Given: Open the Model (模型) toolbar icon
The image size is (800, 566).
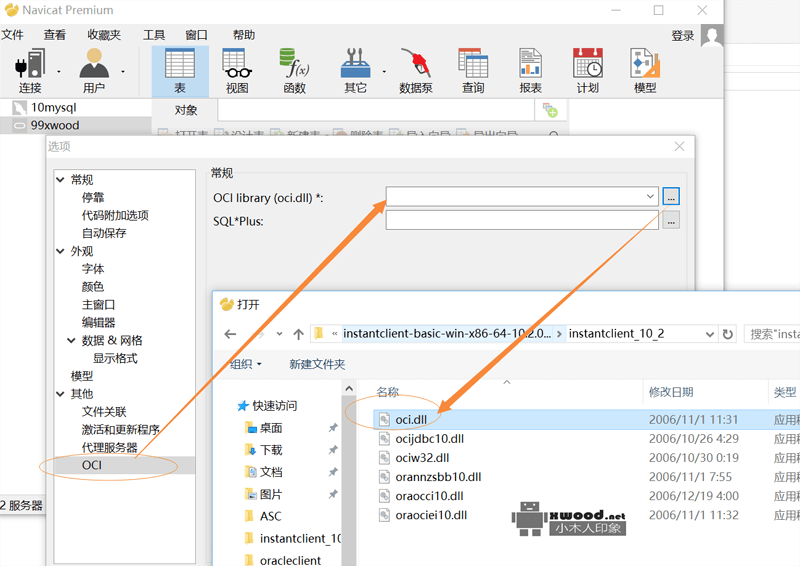Looking at the screenshot, I should coord(645,71).
